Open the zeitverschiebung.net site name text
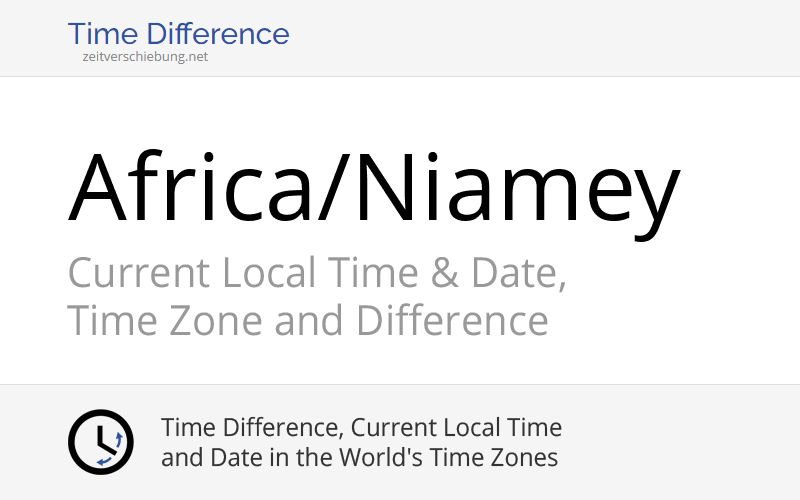This screenshot has width=800, height=500. 146,57
